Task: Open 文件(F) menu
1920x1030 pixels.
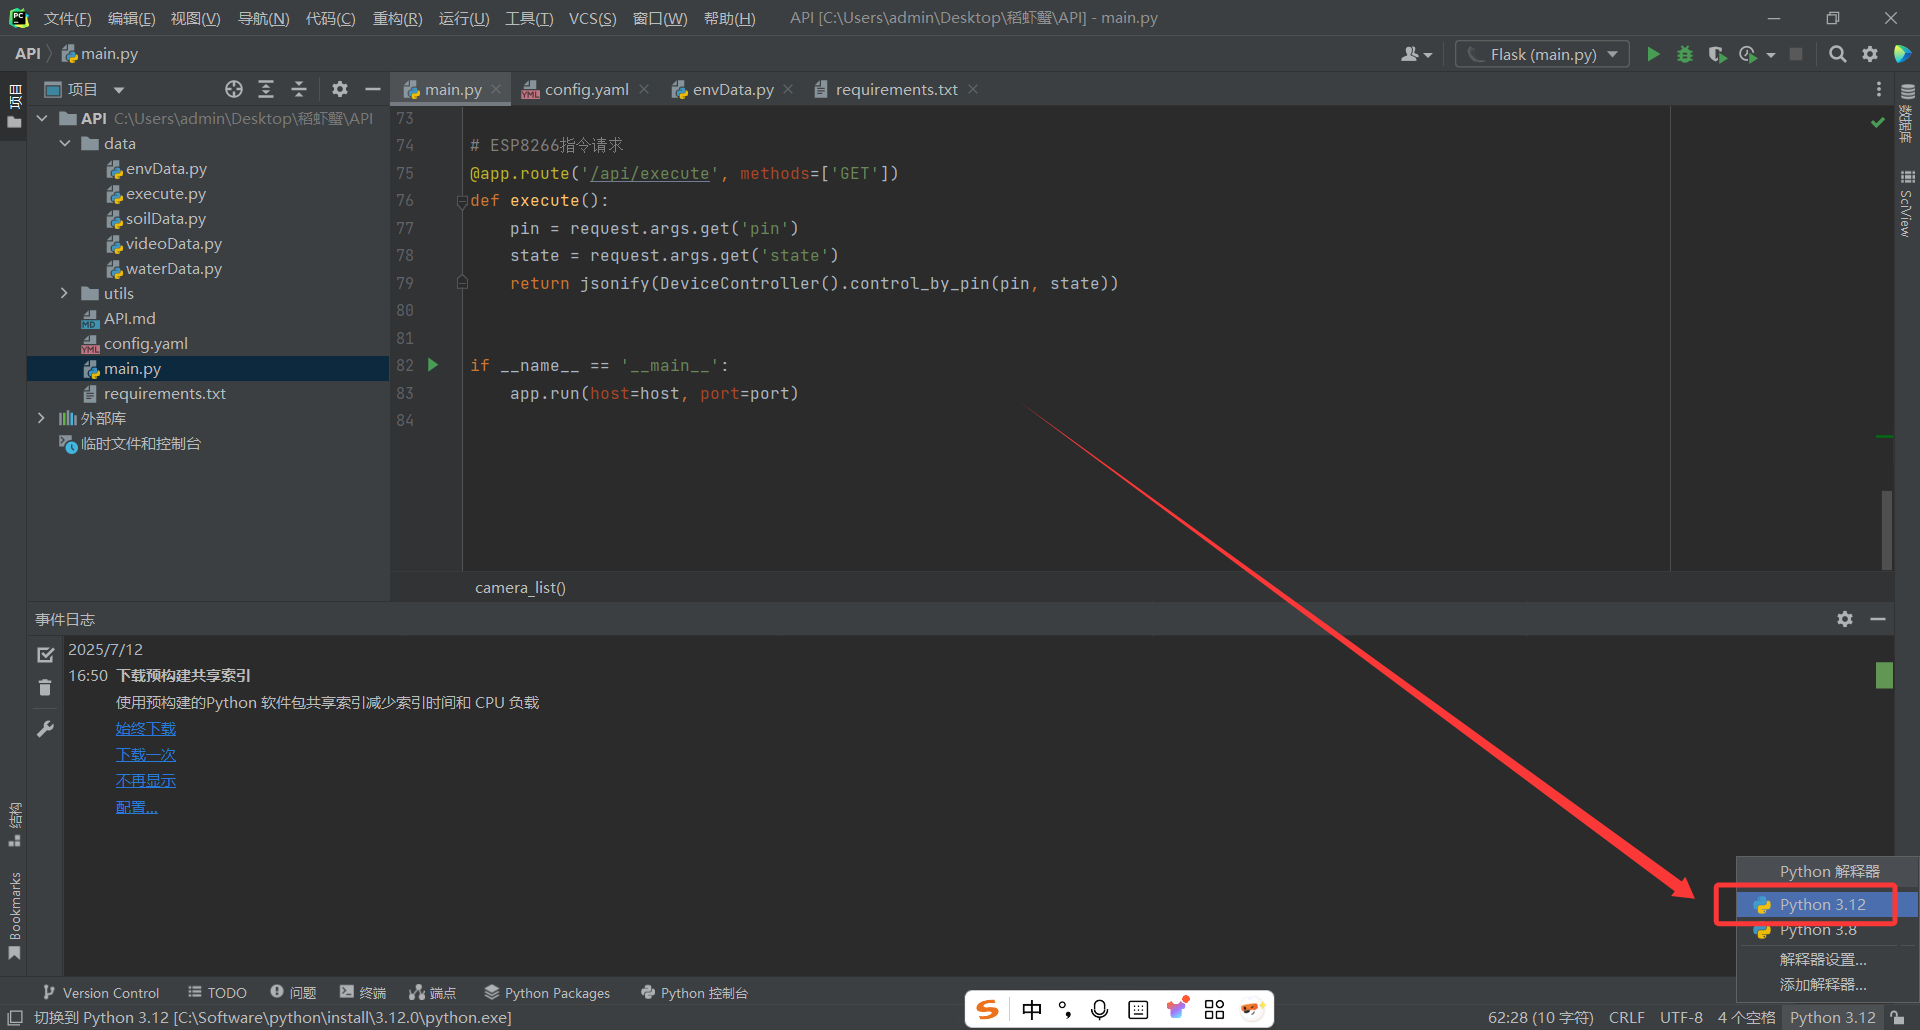Action: pyautogui.click(x=67, y=18)
